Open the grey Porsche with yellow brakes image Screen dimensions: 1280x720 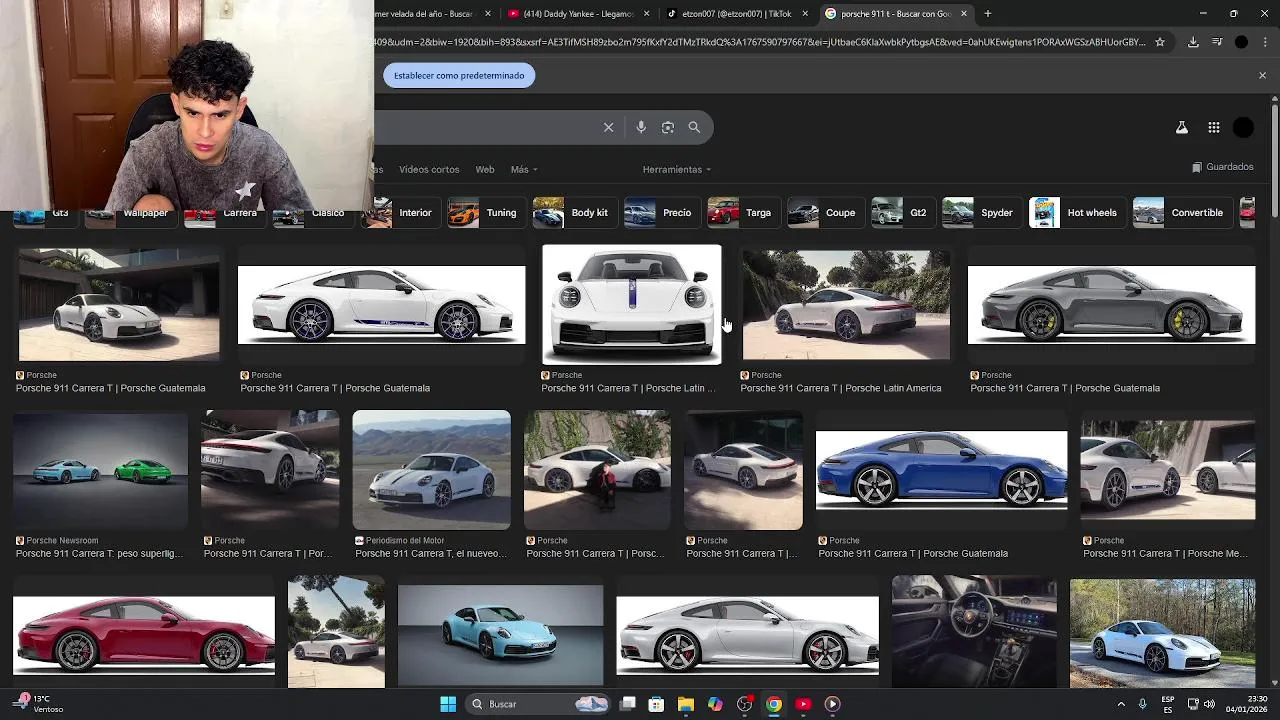click(1111, 305)
